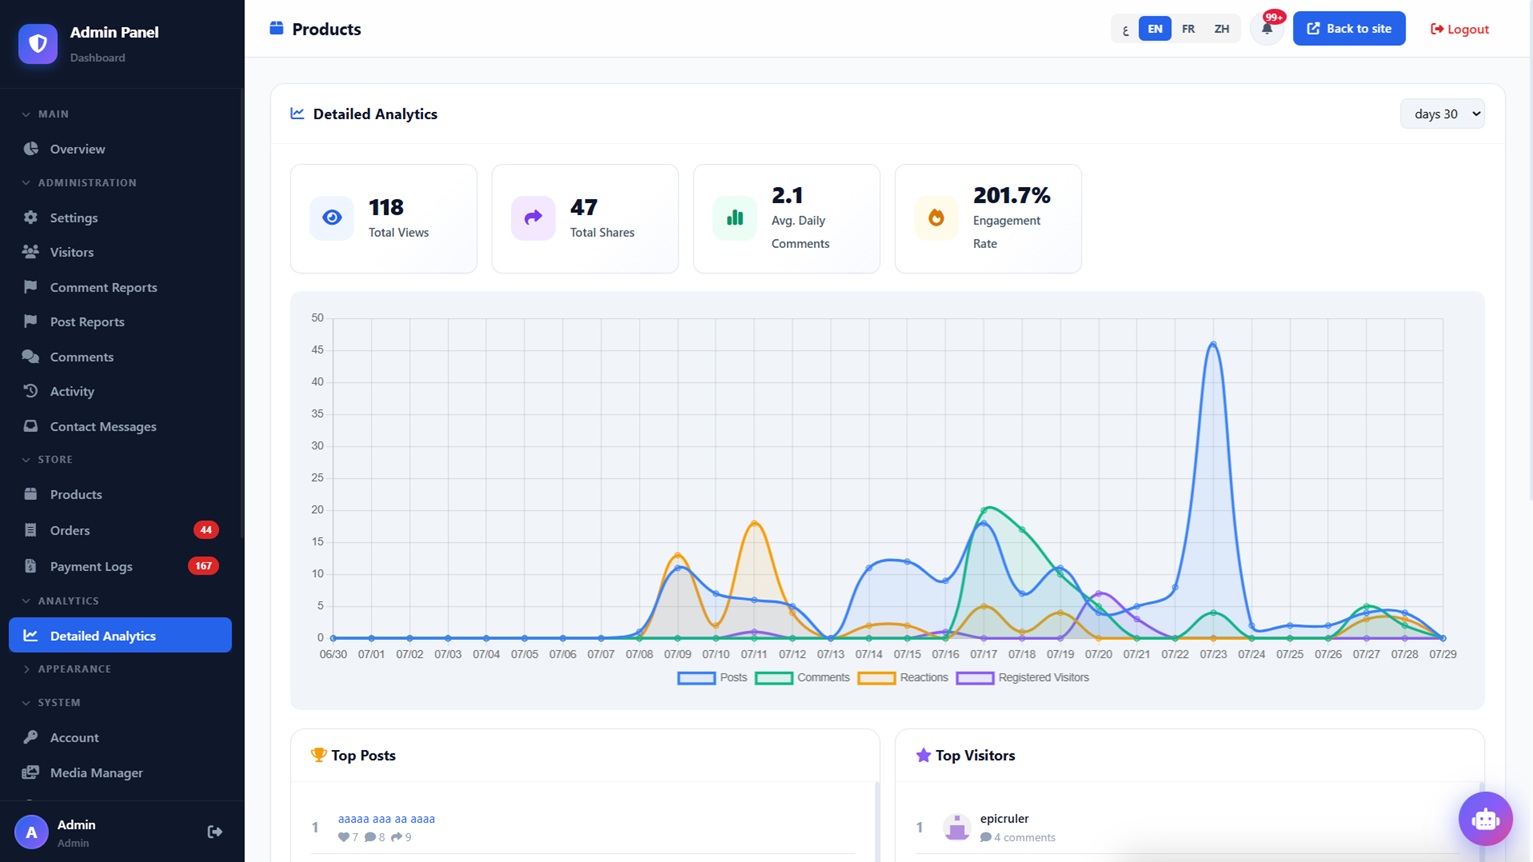Click the Avg. Daily Comments bar icon
The width and height of the screenshot is (1533, 862).
(x=735, y=218)
